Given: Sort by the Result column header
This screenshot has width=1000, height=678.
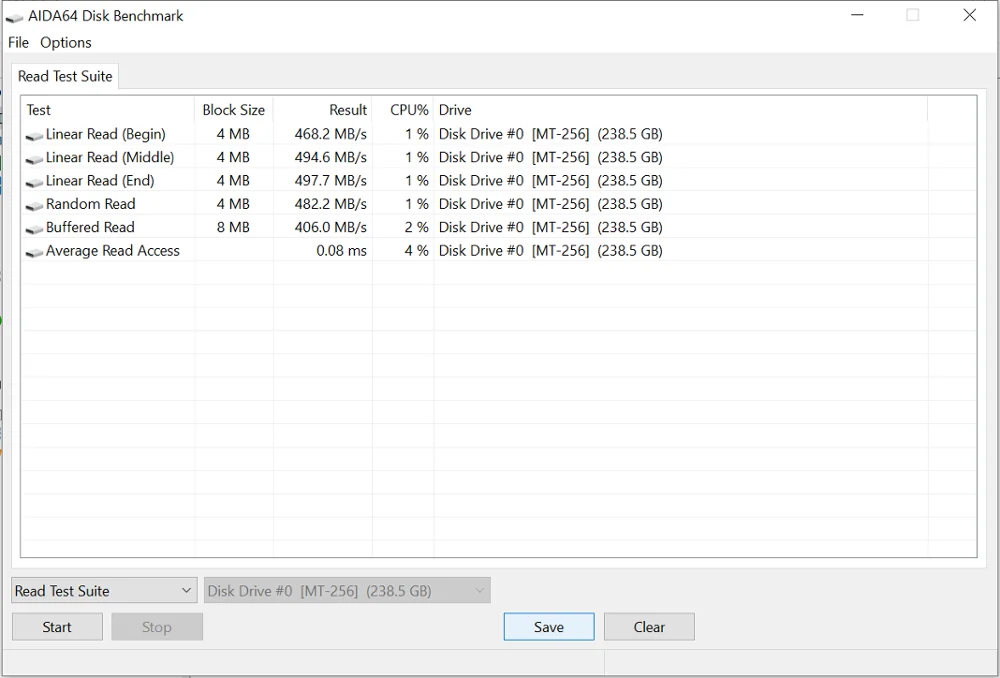Looking at the screenshot, I should coord(323,110).
